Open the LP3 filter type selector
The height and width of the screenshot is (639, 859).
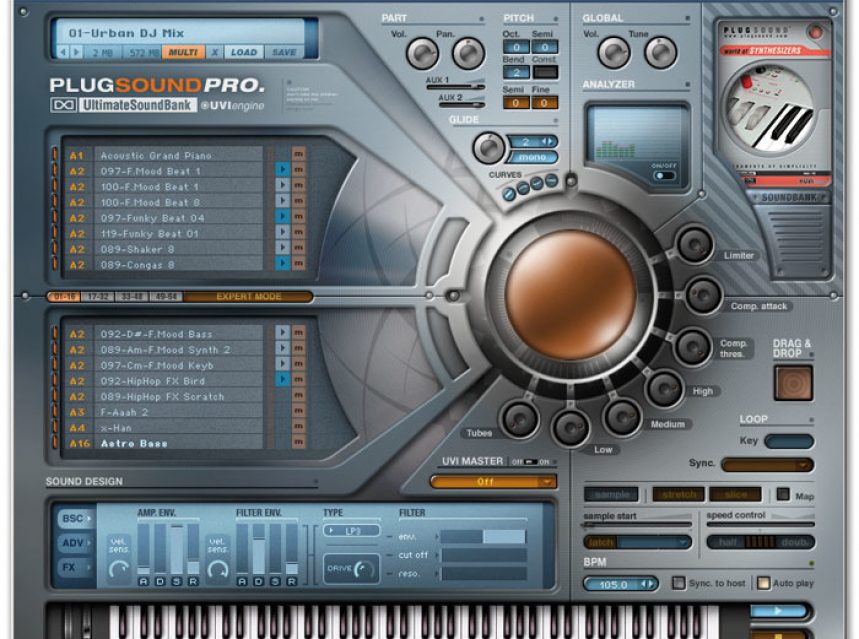(x=352, y=530)
